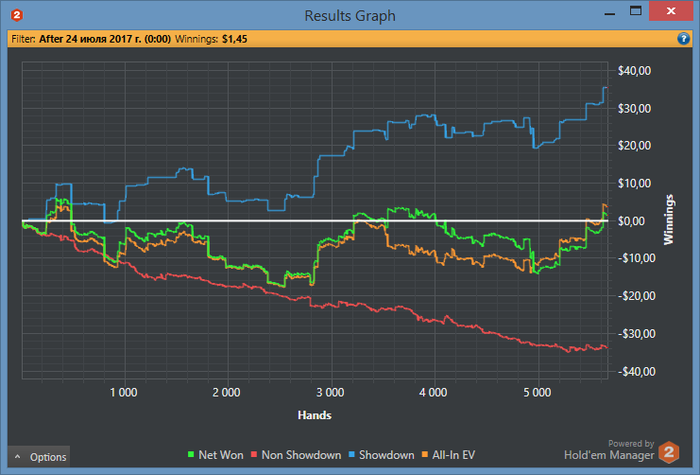Image resolution: width=700 pixels, height=475 pixels.
Task: Click the $40,00 axis label
Action: [x=634, y=71]
